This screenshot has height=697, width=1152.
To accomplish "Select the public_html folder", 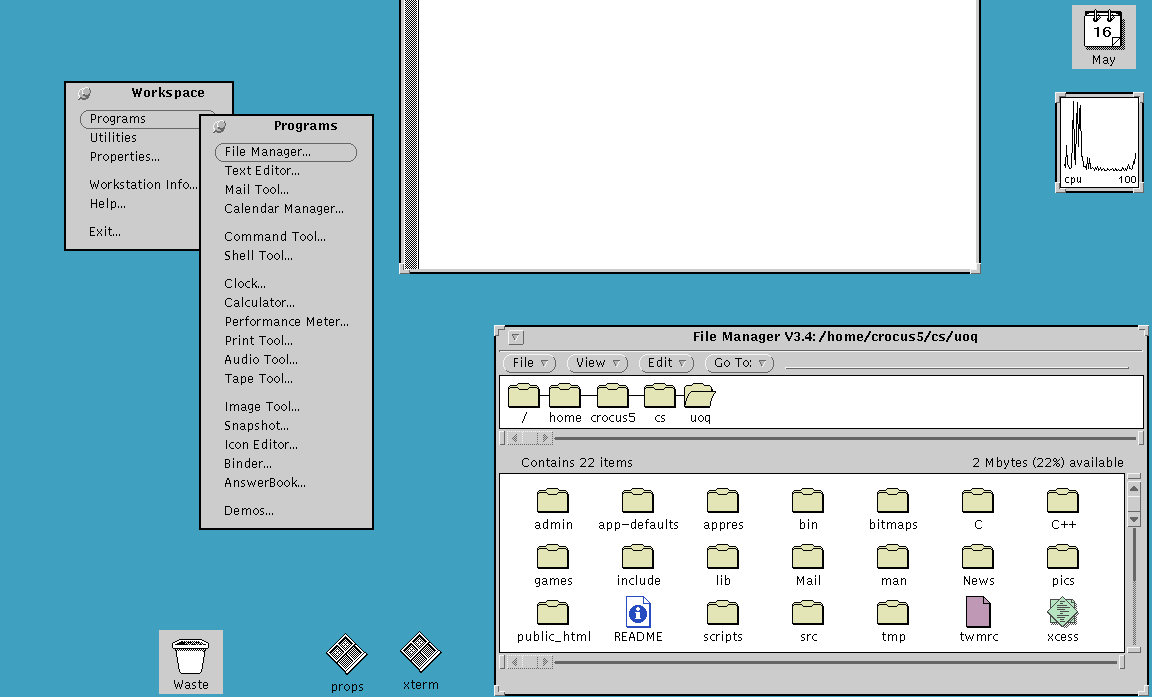I will [x=552, y=613].
